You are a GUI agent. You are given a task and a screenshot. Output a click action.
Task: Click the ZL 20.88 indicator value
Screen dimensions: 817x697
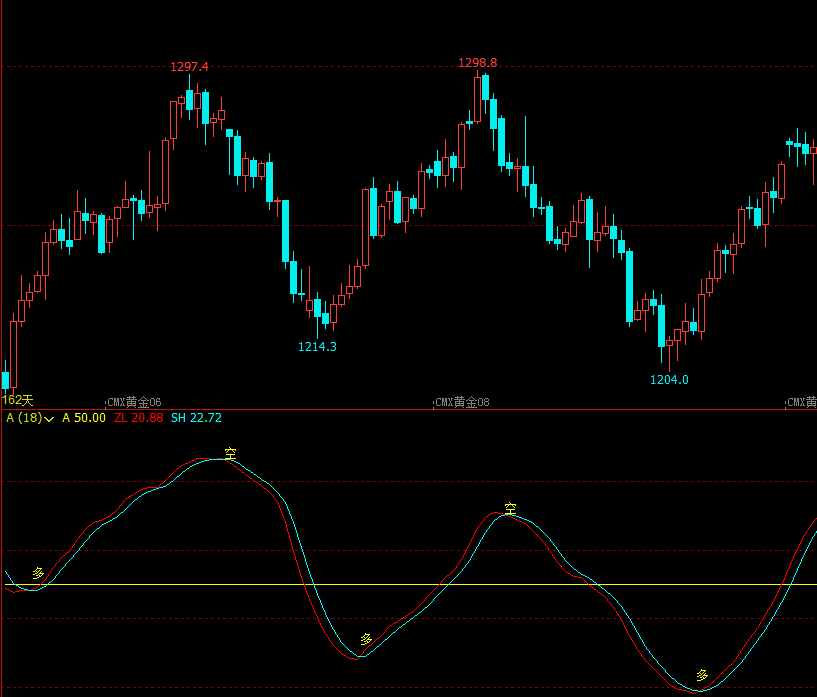(139, 418)
